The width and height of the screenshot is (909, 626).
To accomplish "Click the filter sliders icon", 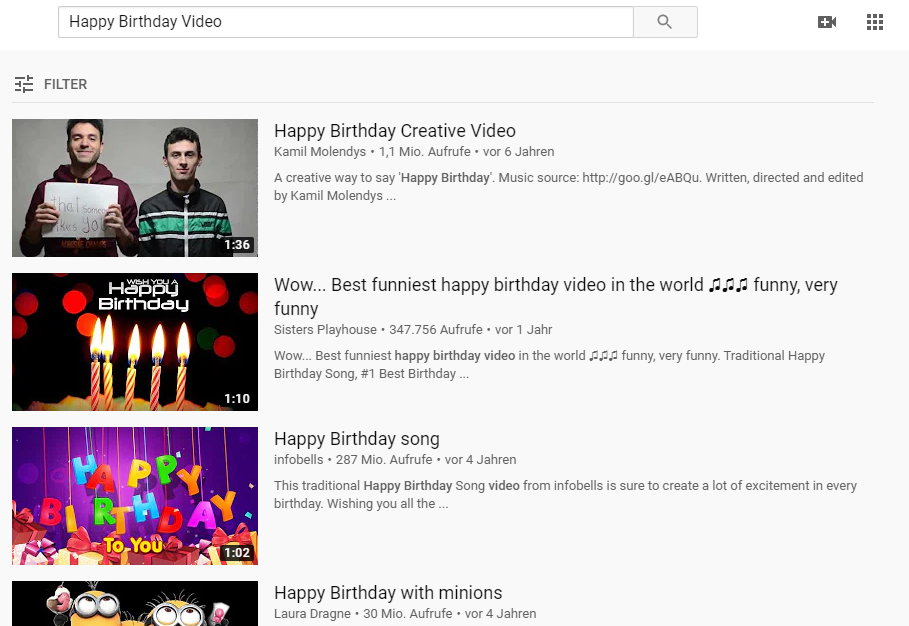I will 24,84.
